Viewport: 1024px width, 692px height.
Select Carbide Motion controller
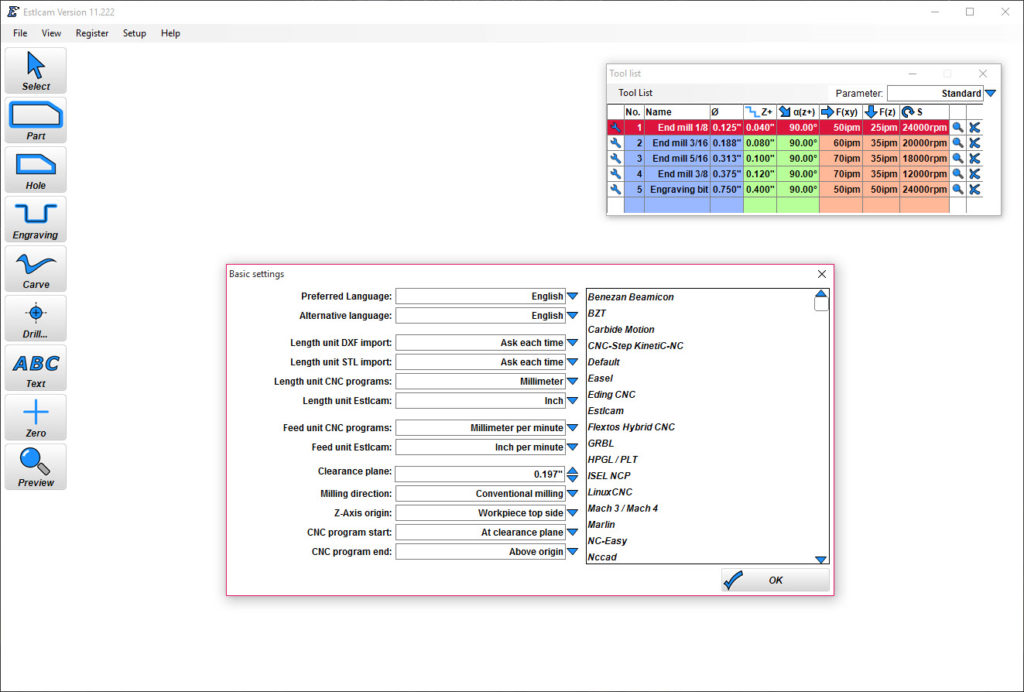[621, 330]
